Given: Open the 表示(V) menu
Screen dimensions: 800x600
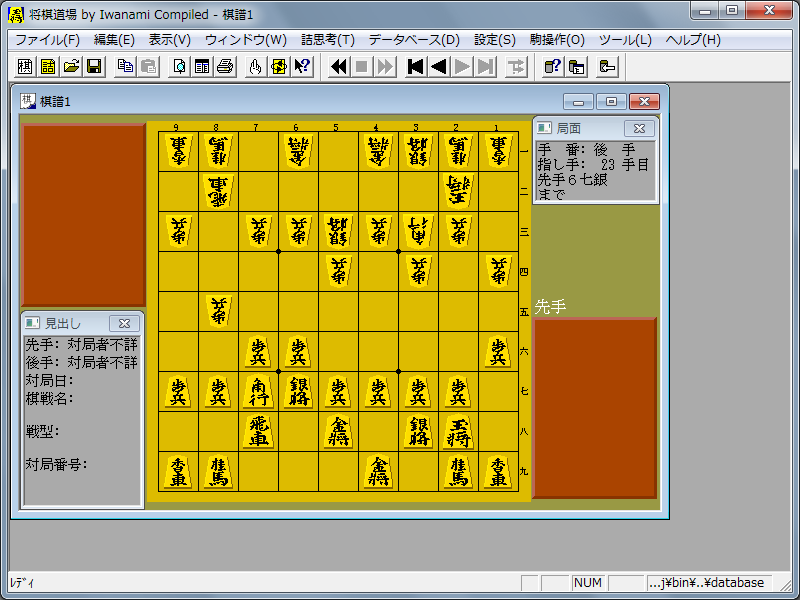Looking at the screenshot, I should click(x=169, y=40).
